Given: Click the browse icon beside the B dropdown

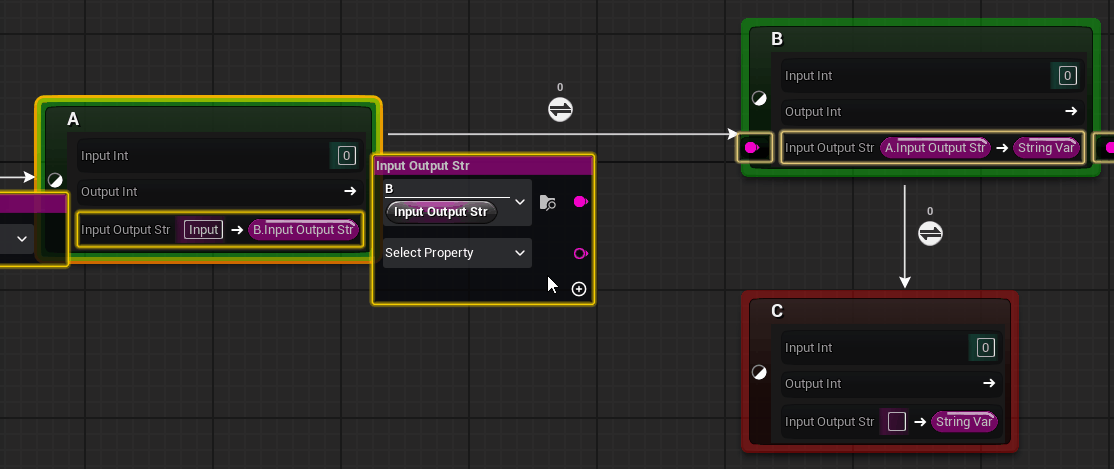Looking at the screenshot, I should pos(547,203).
